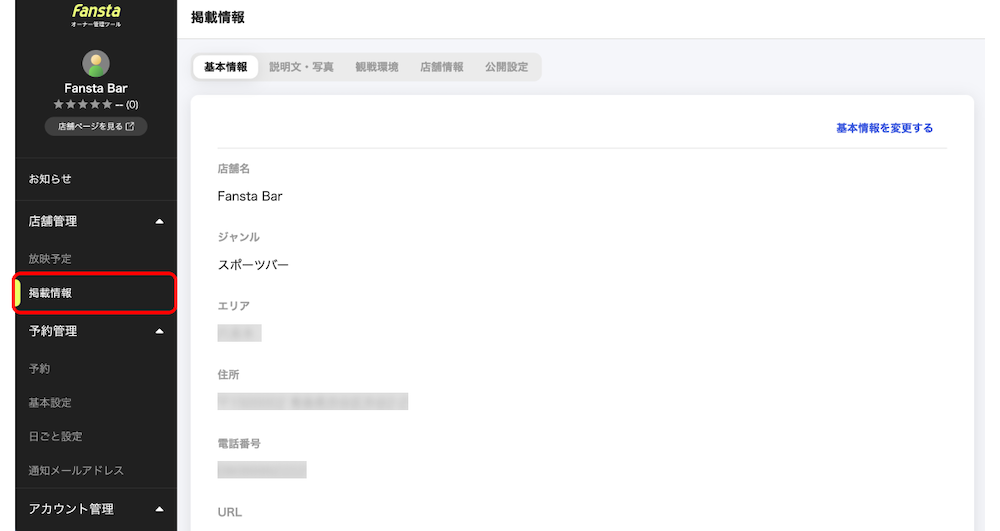1000x531 pixels.
Task: Click the star rating under Fansta Bar
Action: coord(83,105)
